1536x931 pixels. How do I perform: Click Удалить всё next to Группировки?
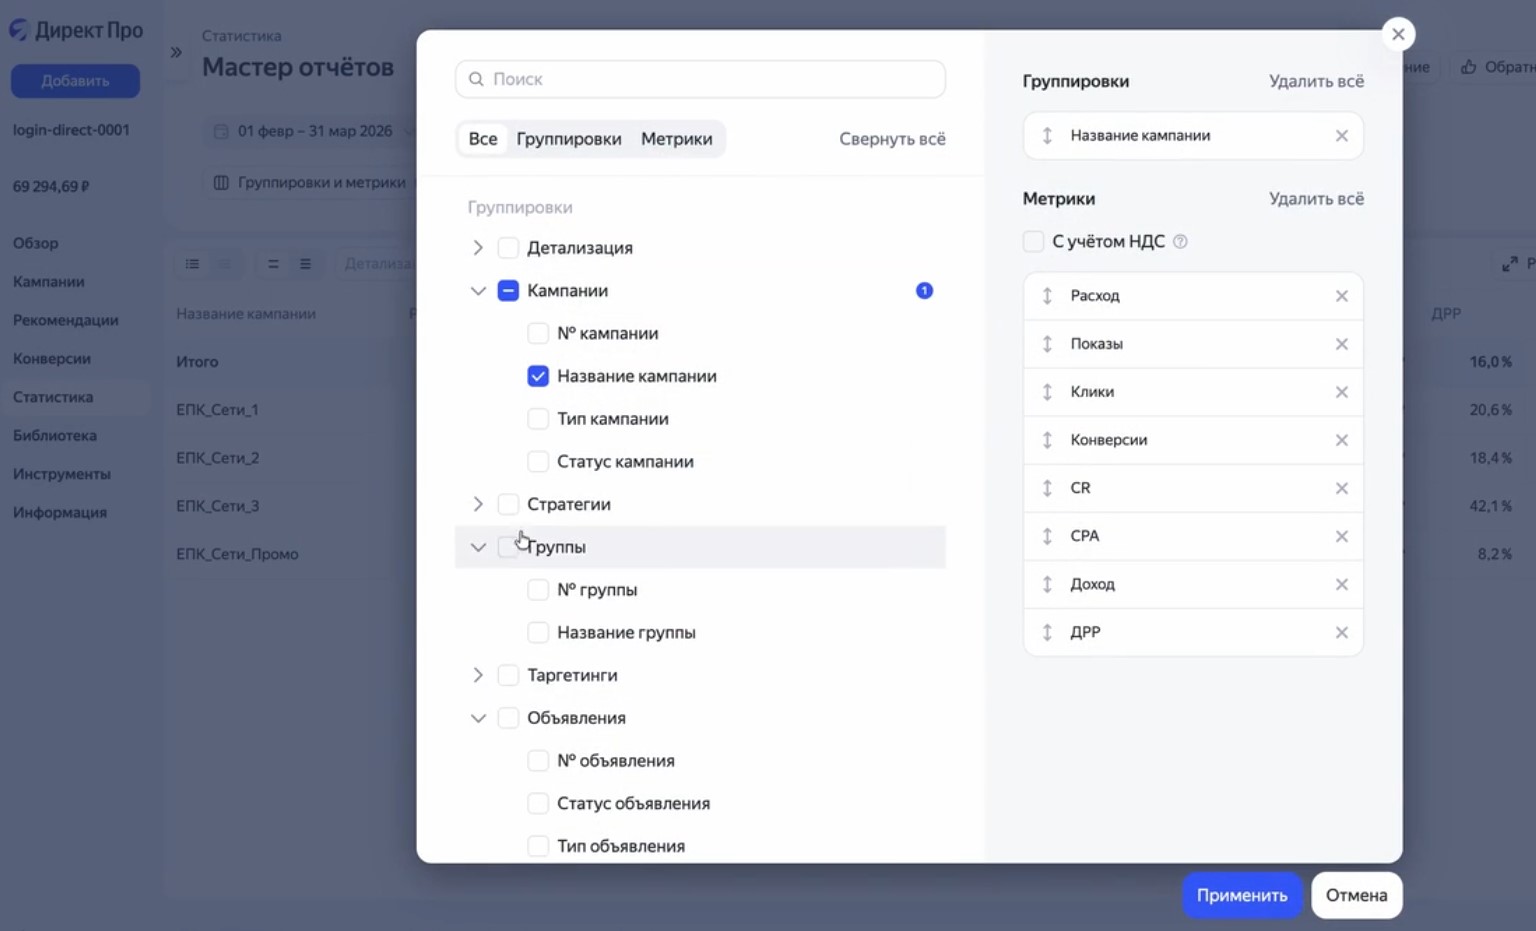click(1316, 81)
